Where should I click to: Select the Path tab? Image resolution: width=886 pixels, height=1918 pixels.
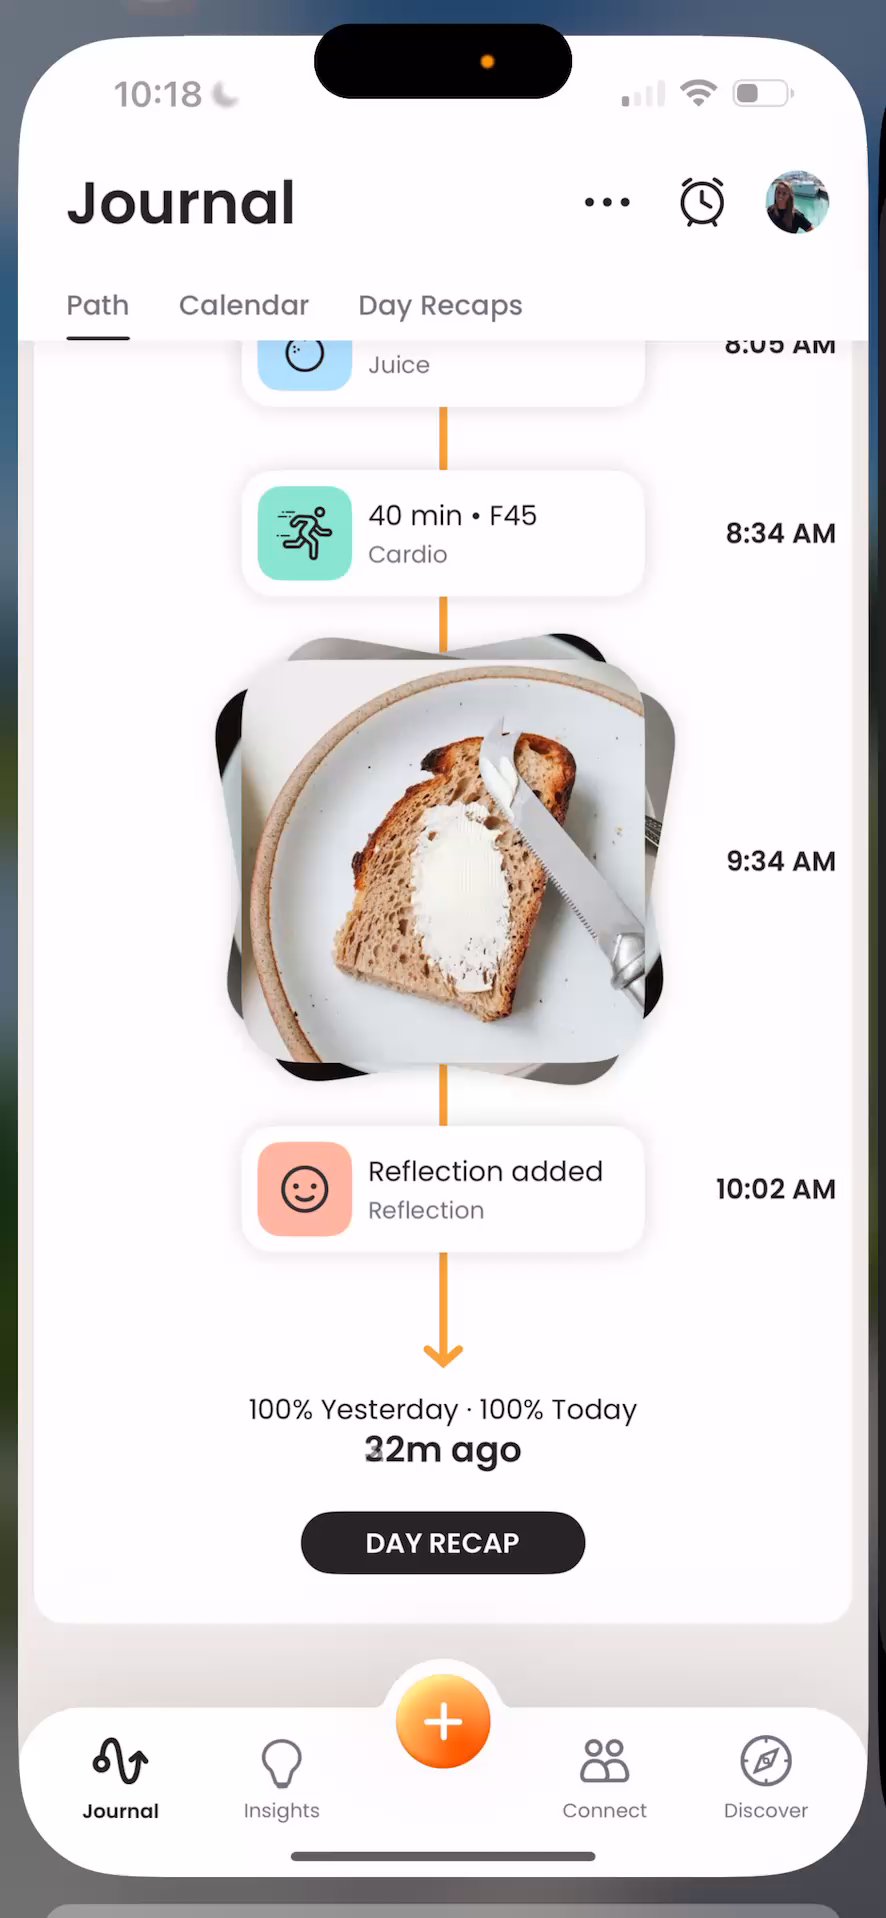(x=98, y=305)
